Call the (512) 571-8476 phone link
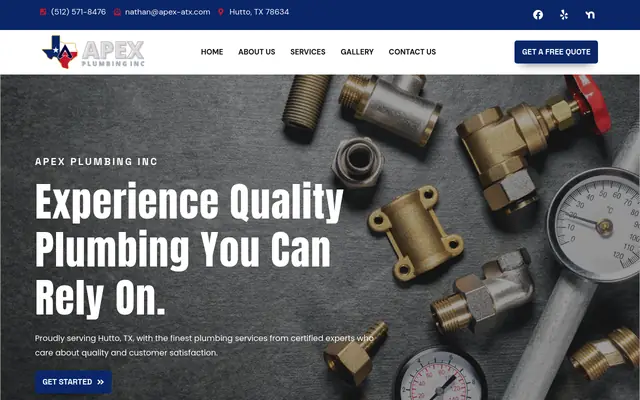 78,12
